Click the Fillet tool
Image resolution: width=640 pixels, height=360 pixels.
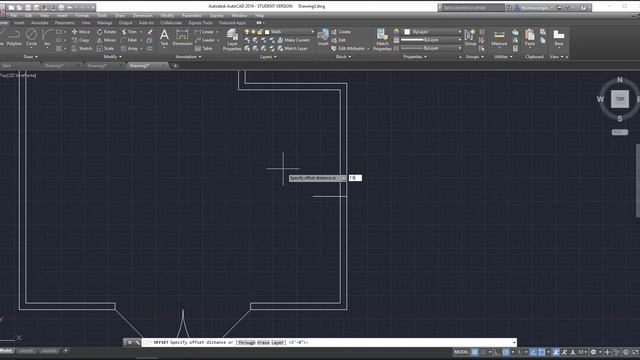tap(129, 40)
